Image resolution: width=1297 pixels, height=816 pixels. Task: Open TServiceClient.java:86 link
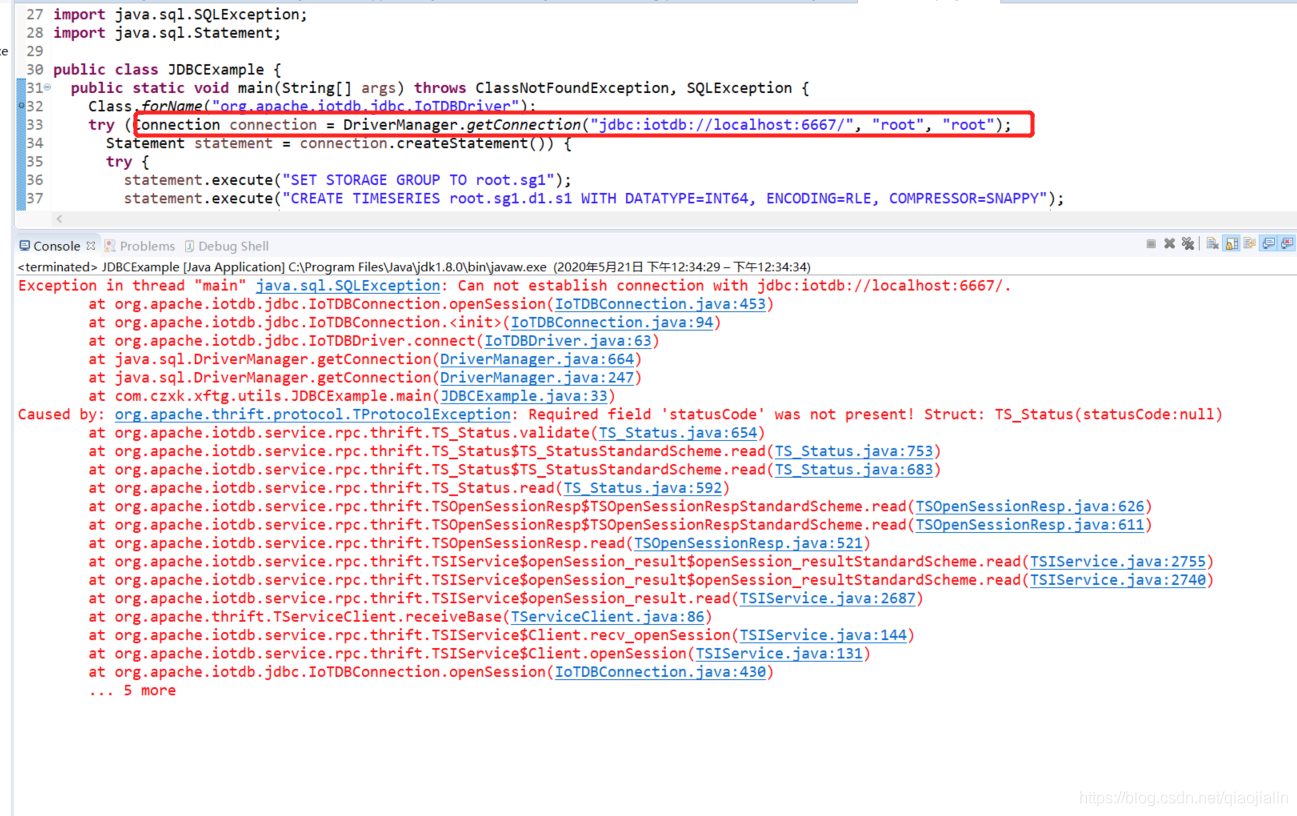coord(607,617)
